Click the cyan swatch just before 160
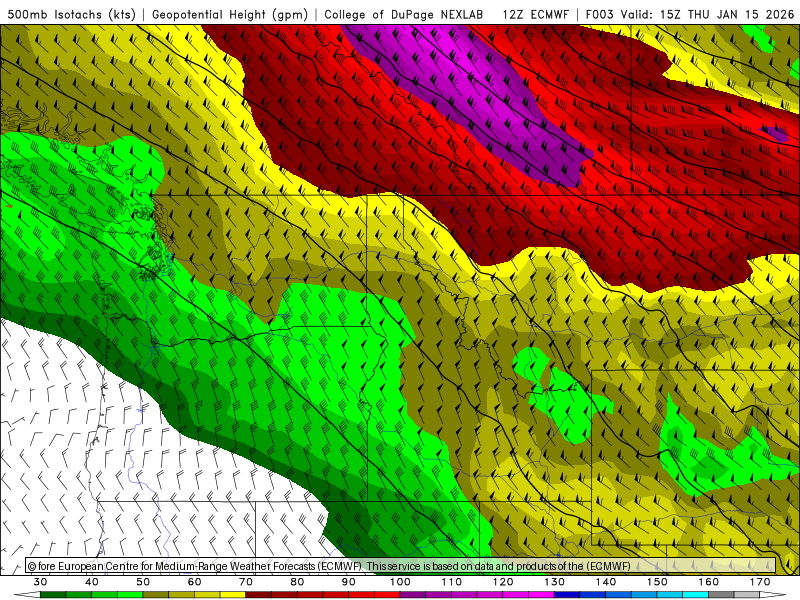 tap(696, 595)
